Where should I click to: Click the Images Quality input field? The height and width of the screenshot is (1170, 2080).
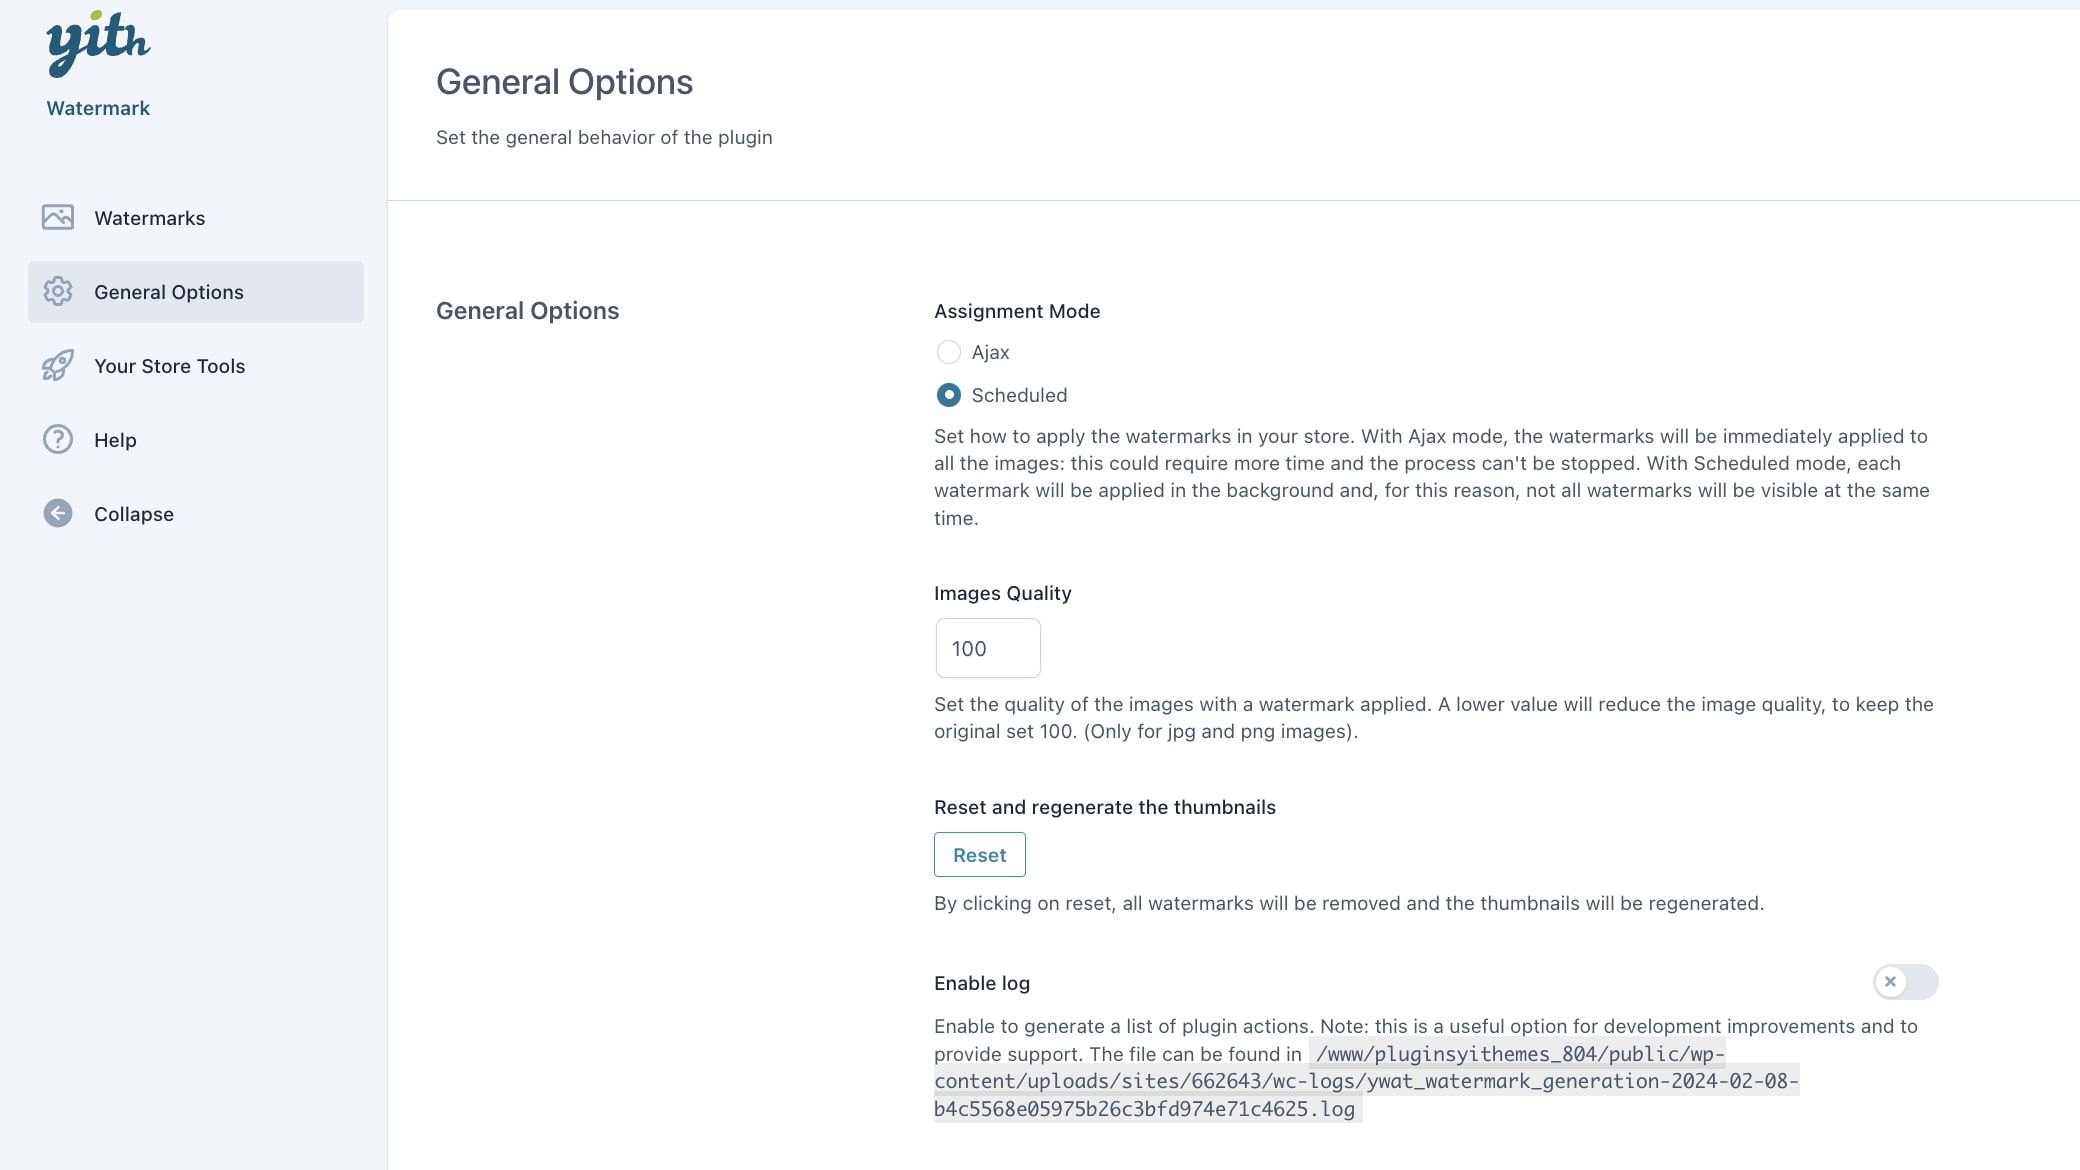[987, 648]
